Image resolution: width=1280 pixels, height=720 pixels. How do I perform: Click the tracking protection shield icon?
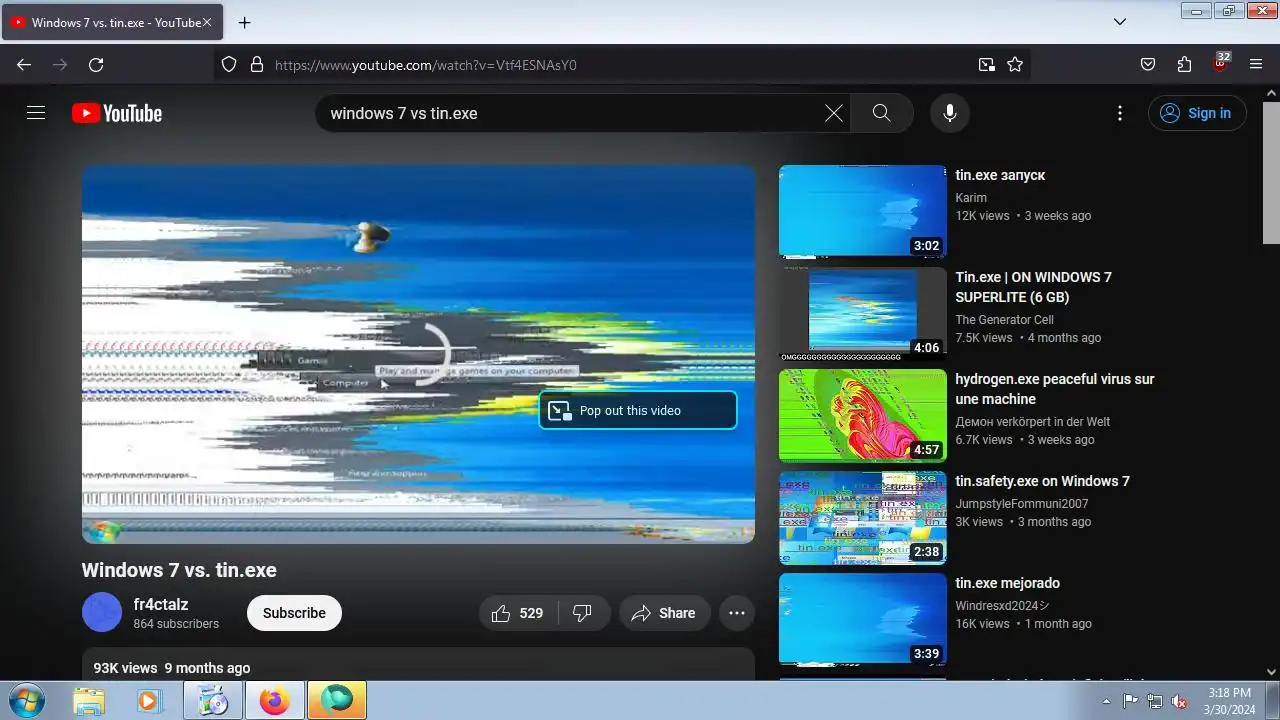(229, 65)
